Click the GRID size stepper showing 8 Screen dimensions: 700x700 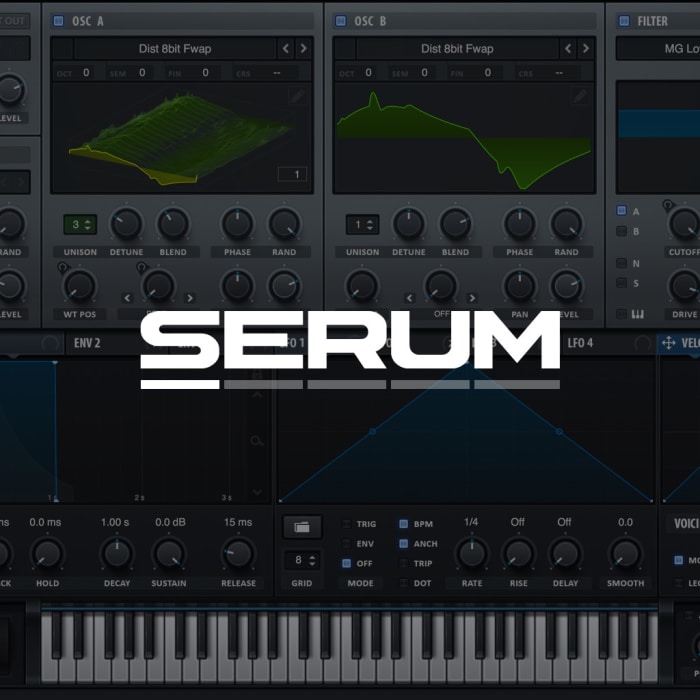coord(301,560)
